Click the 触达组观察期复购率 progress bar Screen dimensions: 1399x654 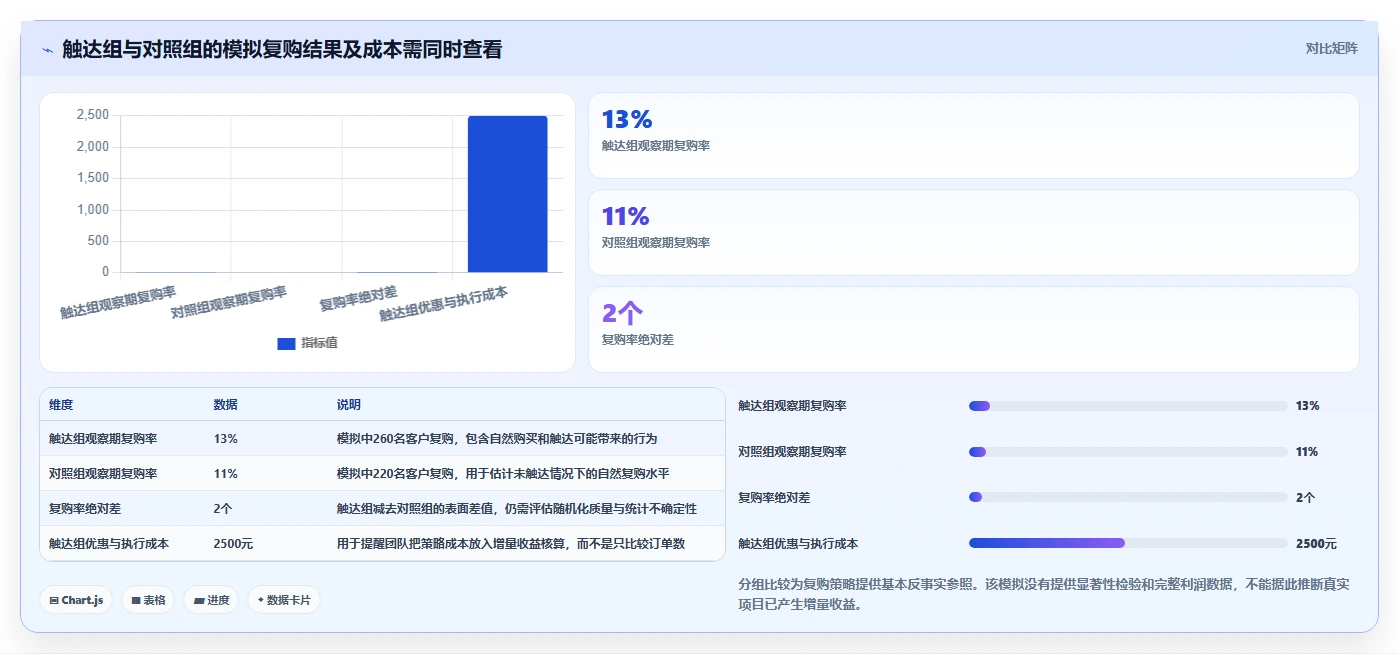click(1128, 406)
